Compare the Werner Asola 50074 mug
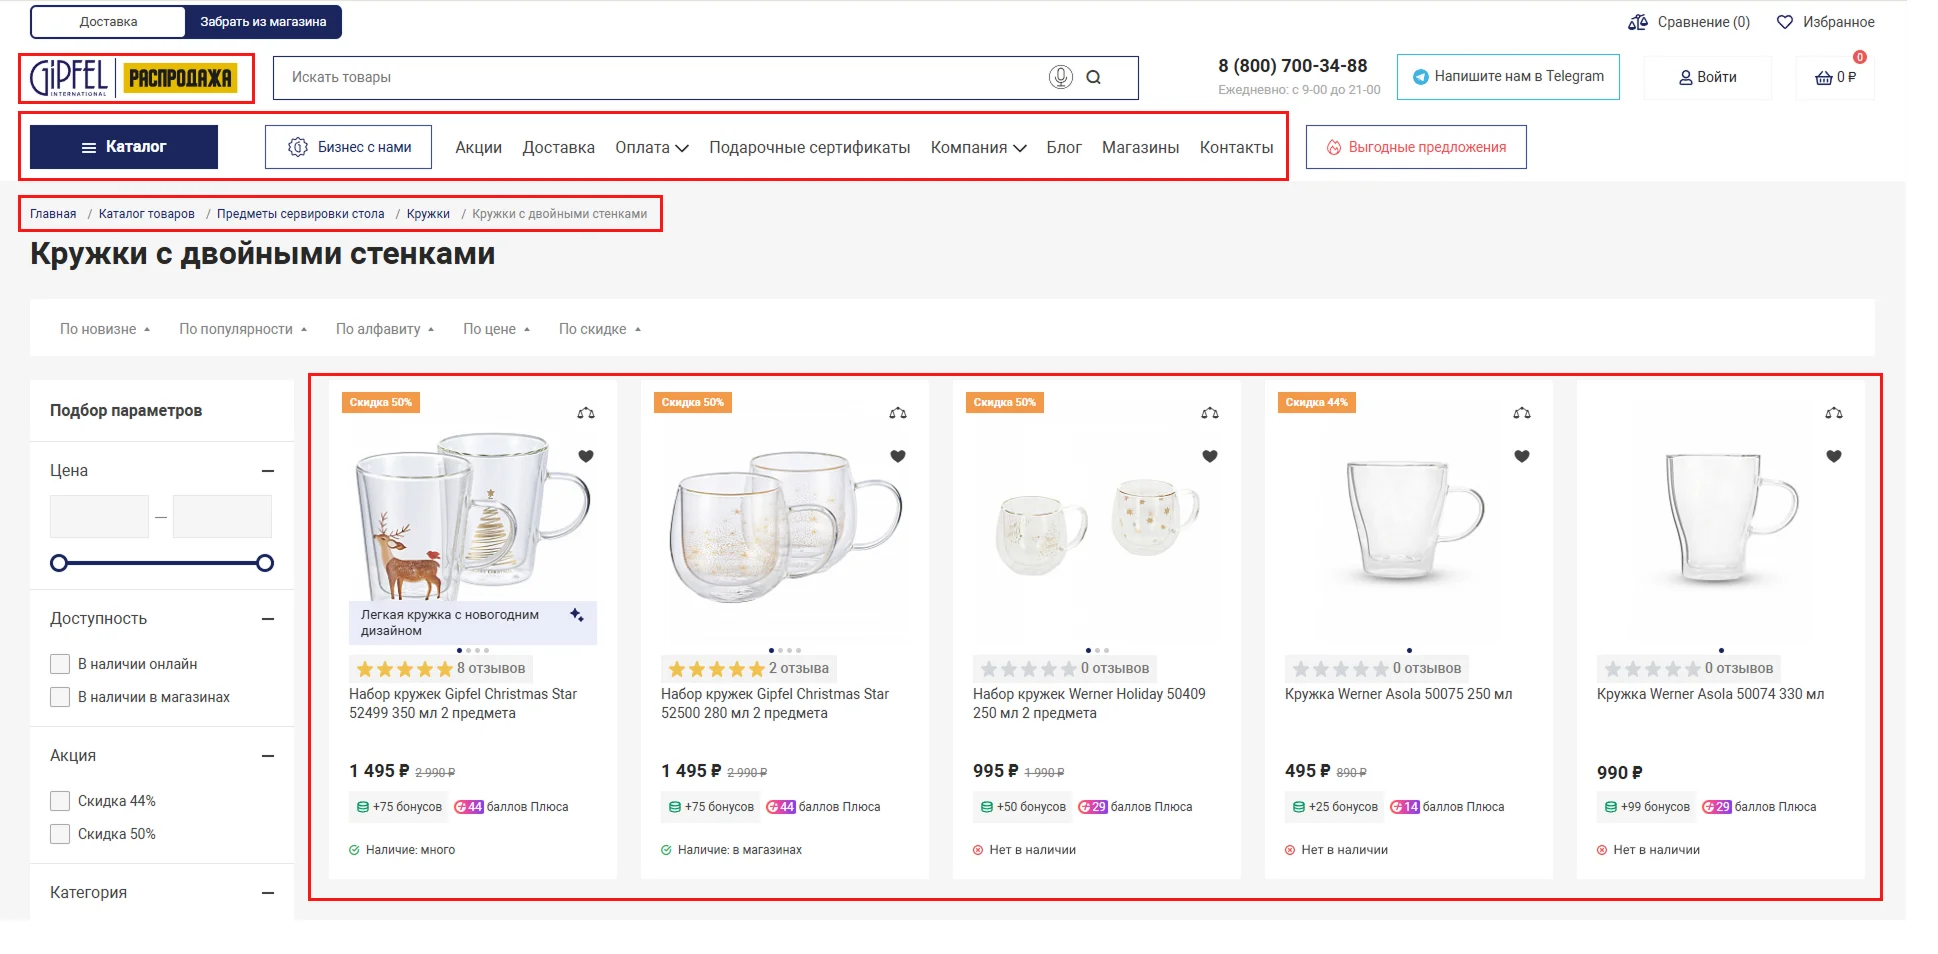1938x954 pixels. click(x=1833, y=413)
